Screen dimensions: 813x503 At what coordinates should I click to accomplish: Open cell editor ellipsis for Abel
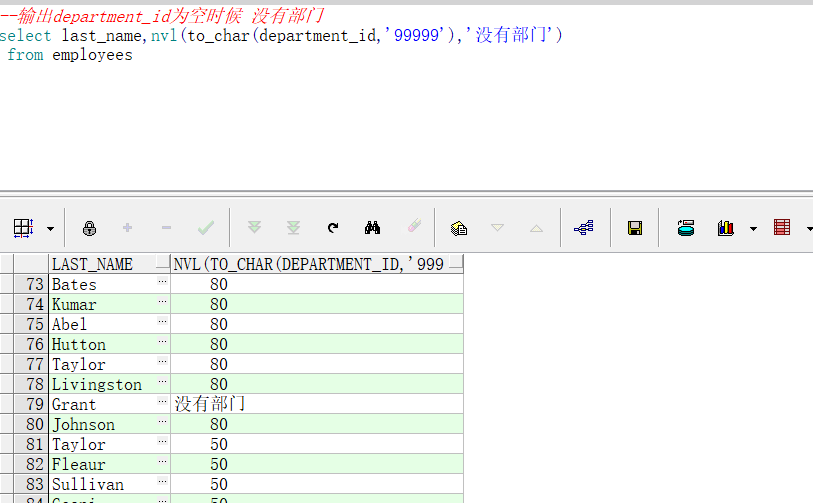162,322
